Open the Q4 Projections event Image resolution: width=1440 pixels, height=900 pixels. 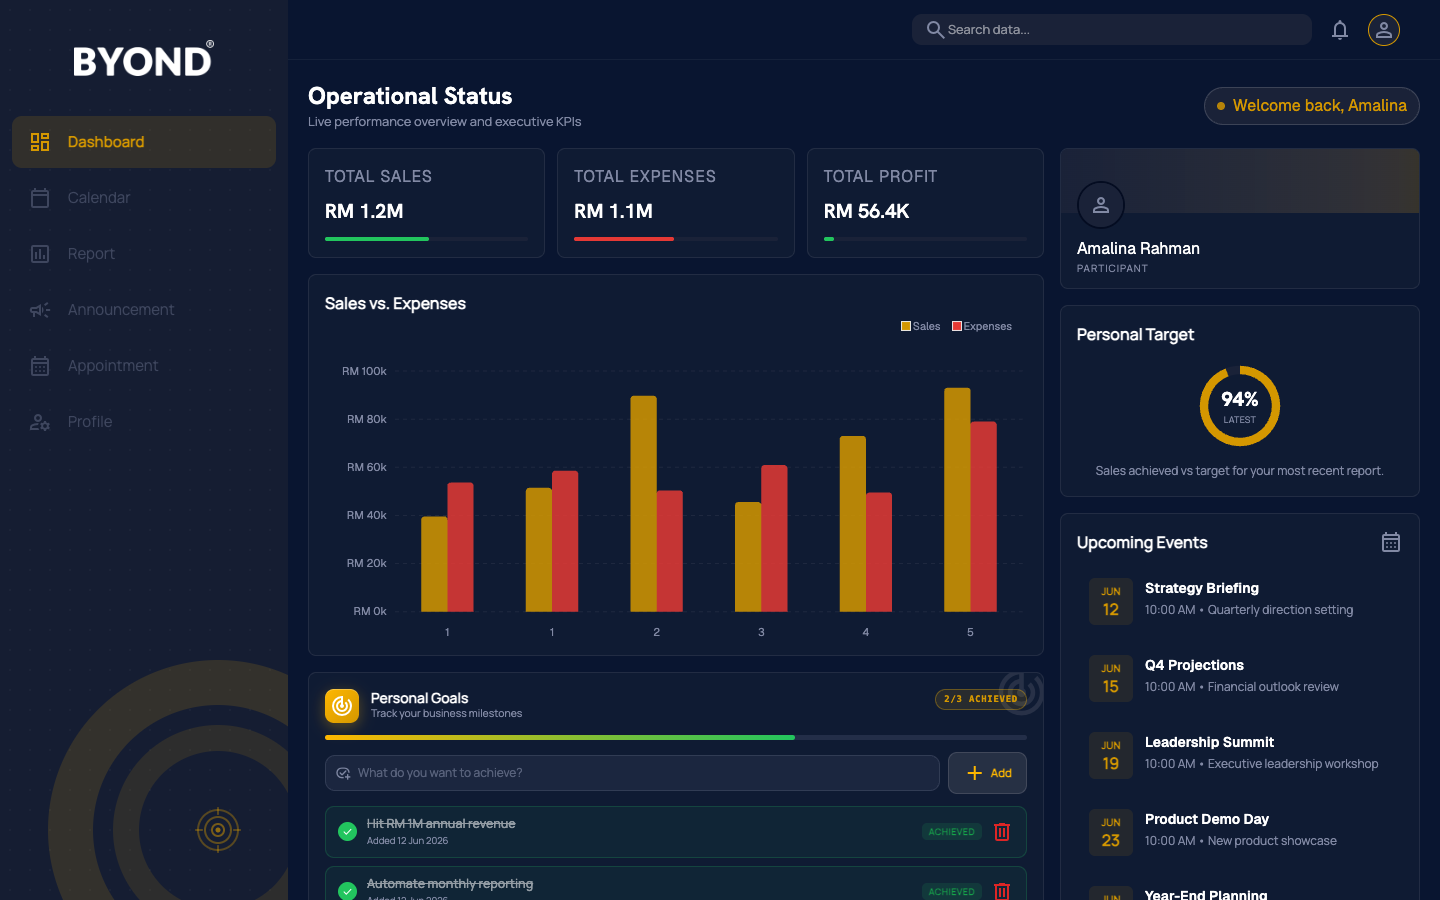click(x=1240, y=676)
